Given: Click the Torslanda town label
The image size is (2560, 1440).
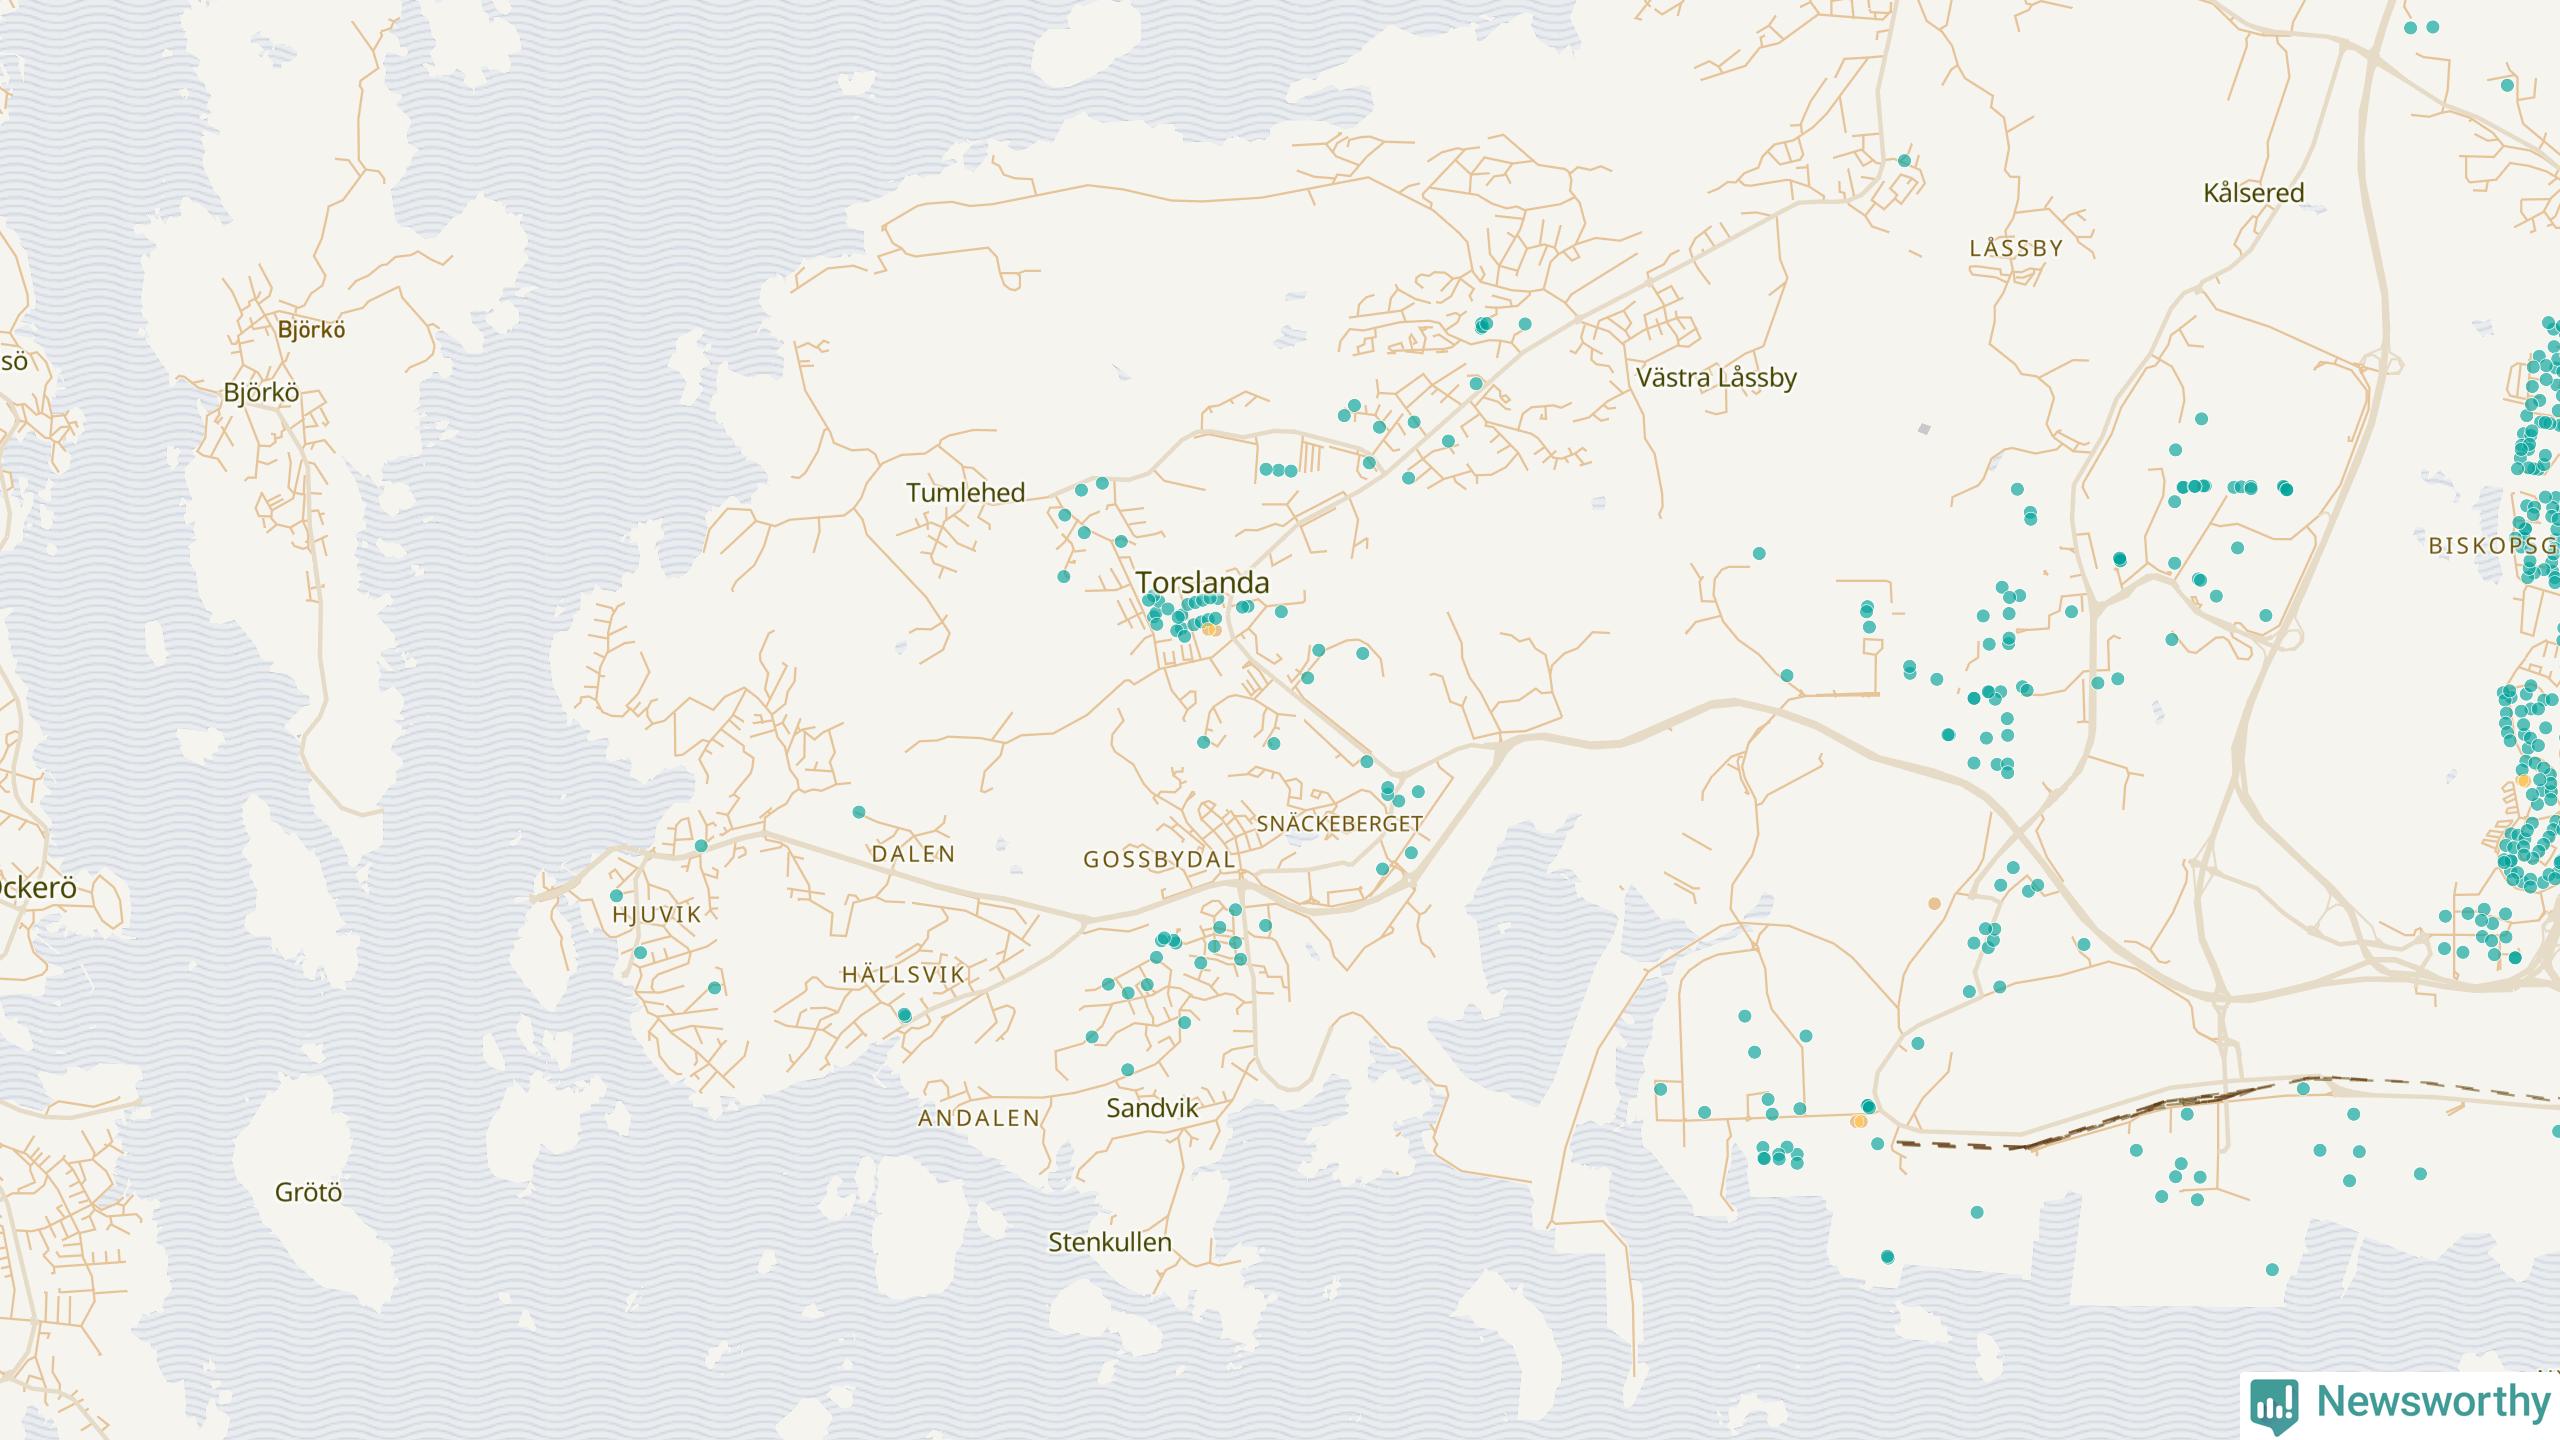Looking at the screenshot, I should [1202, 582].
